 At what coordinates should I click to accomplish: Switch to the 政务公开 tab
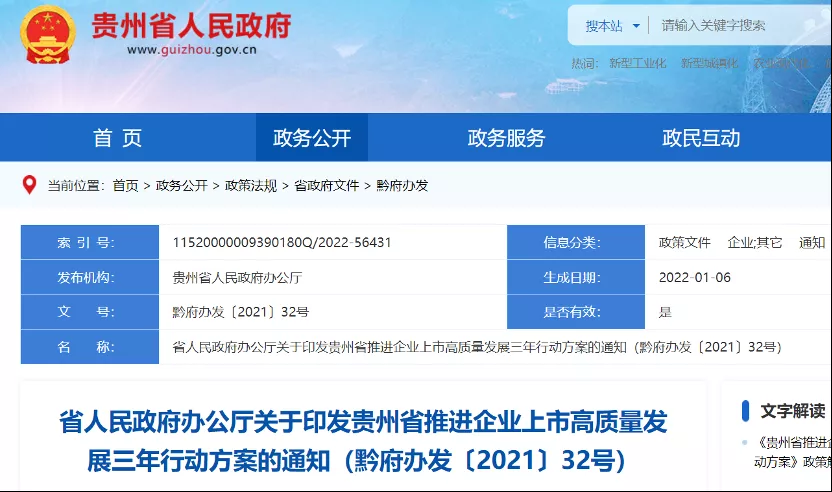click(312, 138)
